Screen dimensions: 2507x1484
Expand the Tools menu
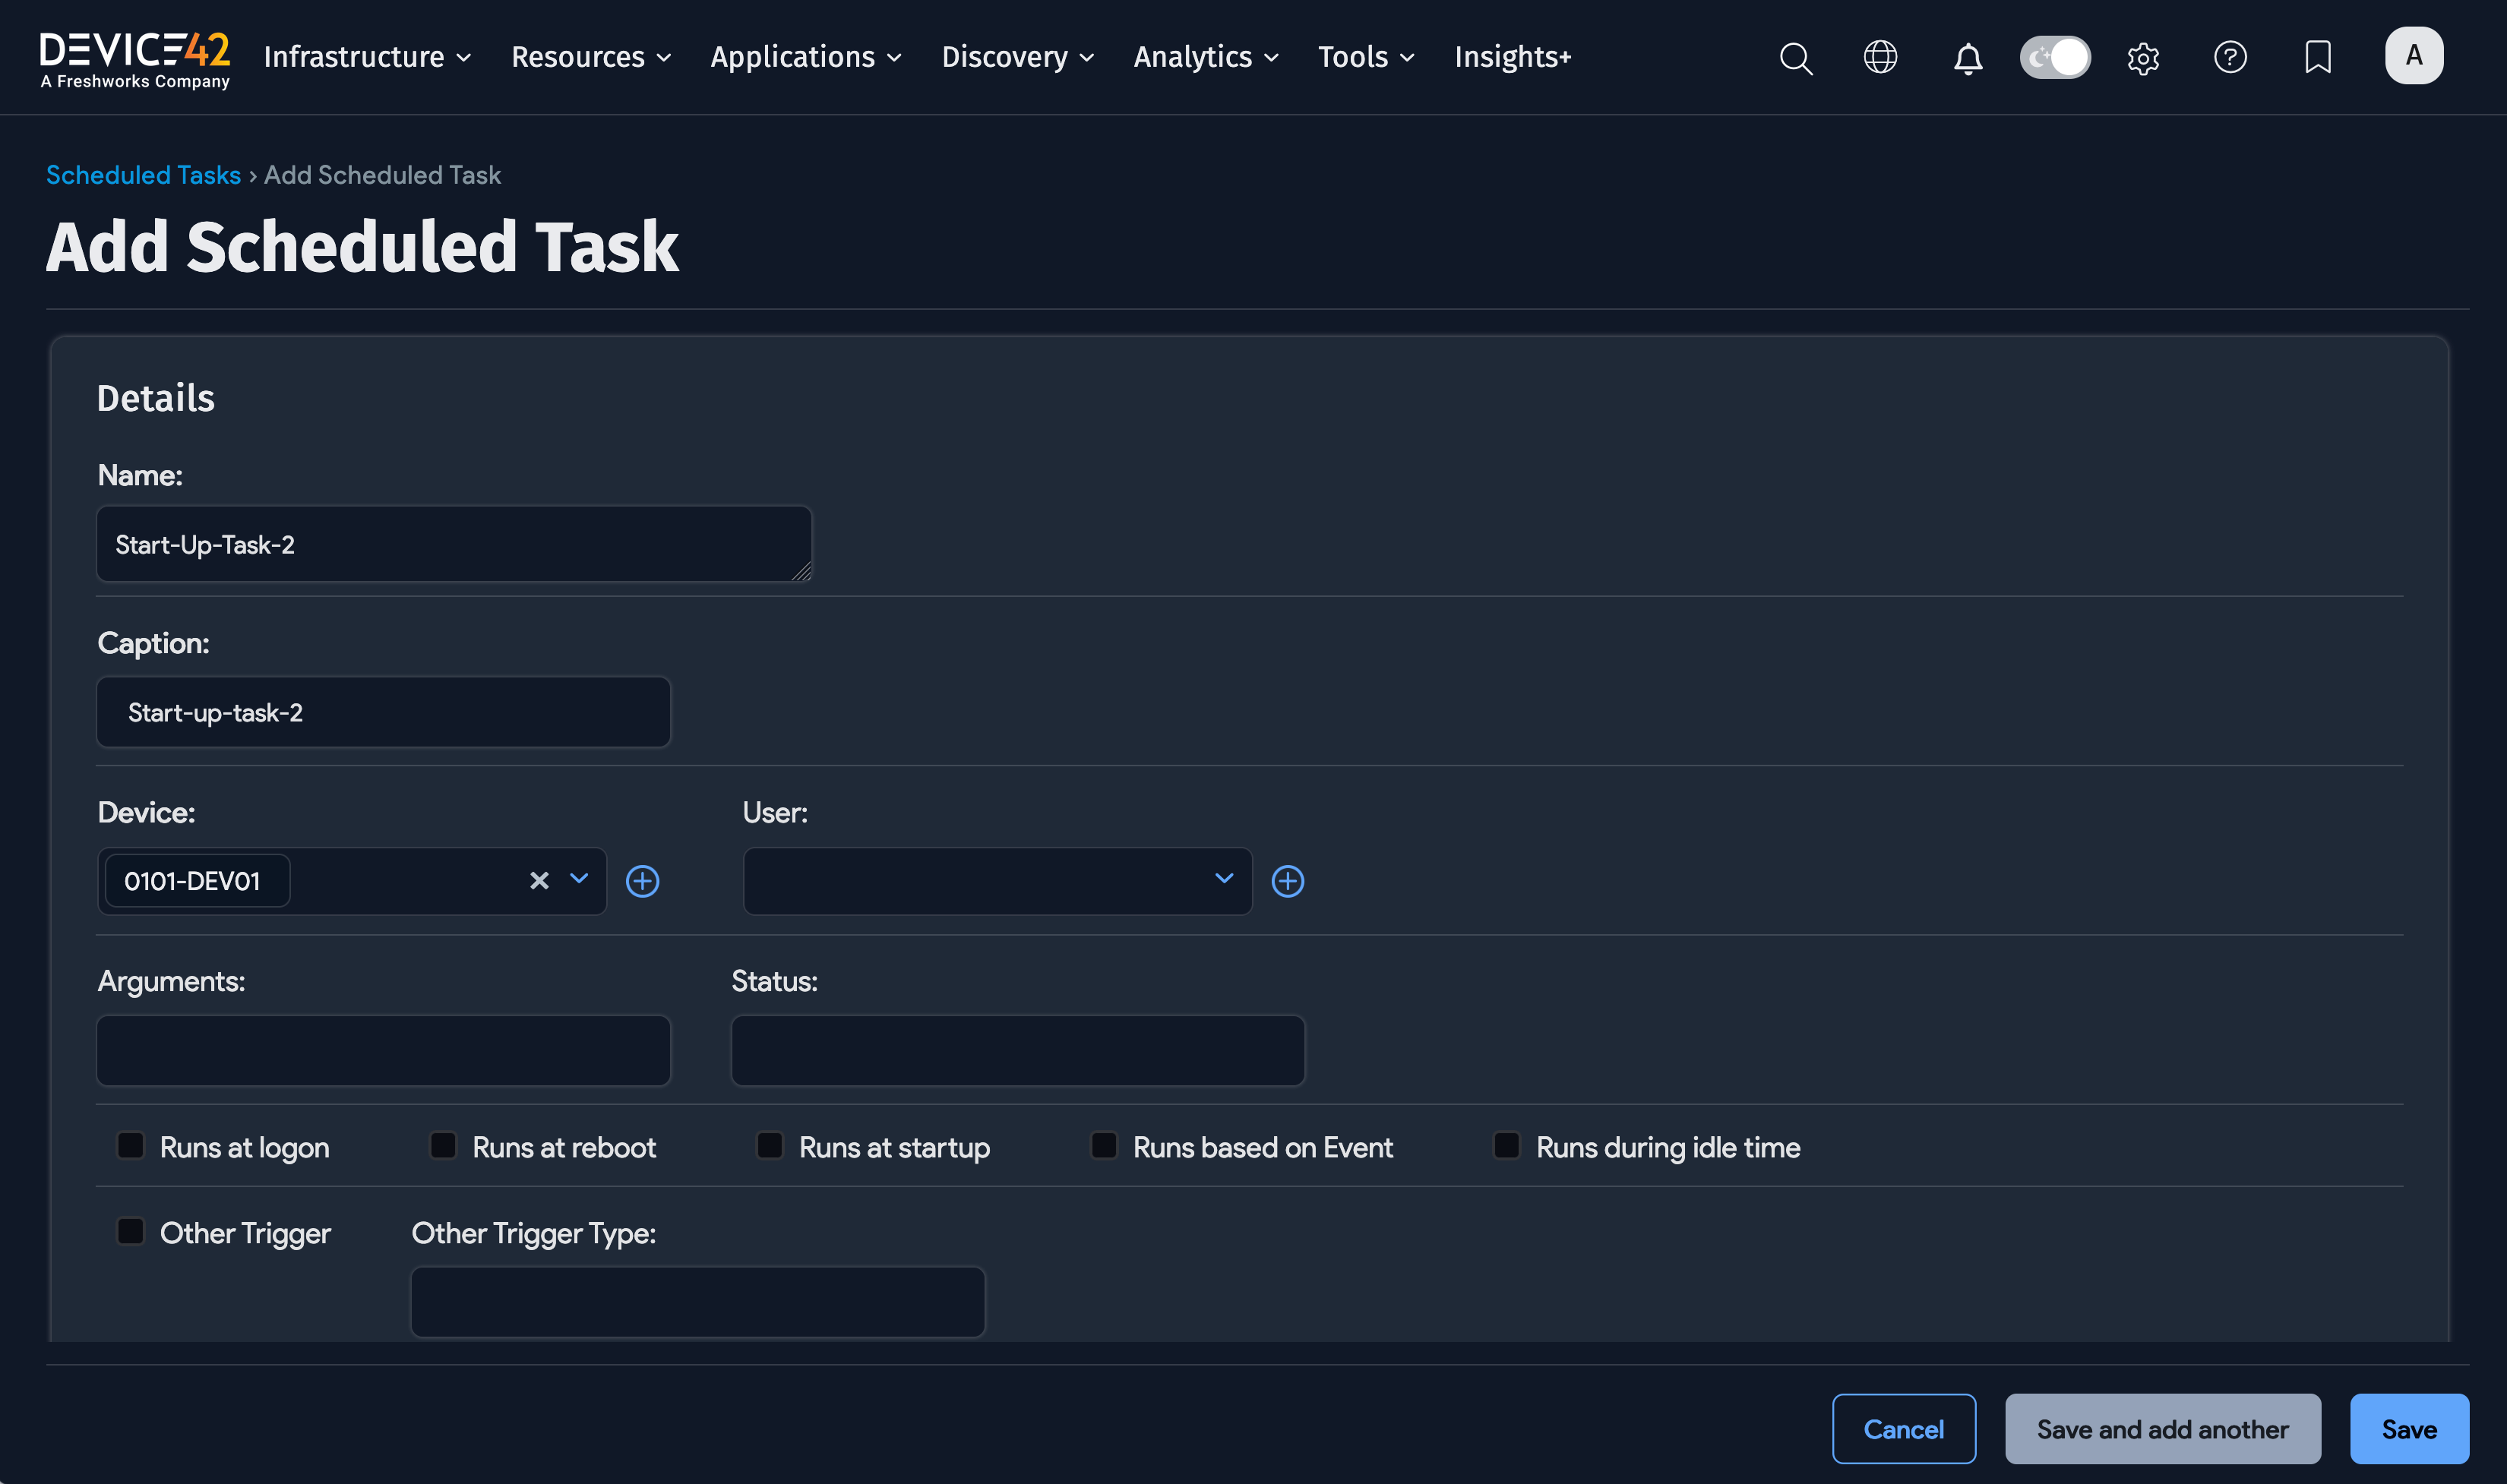(x=1364, y=57)
